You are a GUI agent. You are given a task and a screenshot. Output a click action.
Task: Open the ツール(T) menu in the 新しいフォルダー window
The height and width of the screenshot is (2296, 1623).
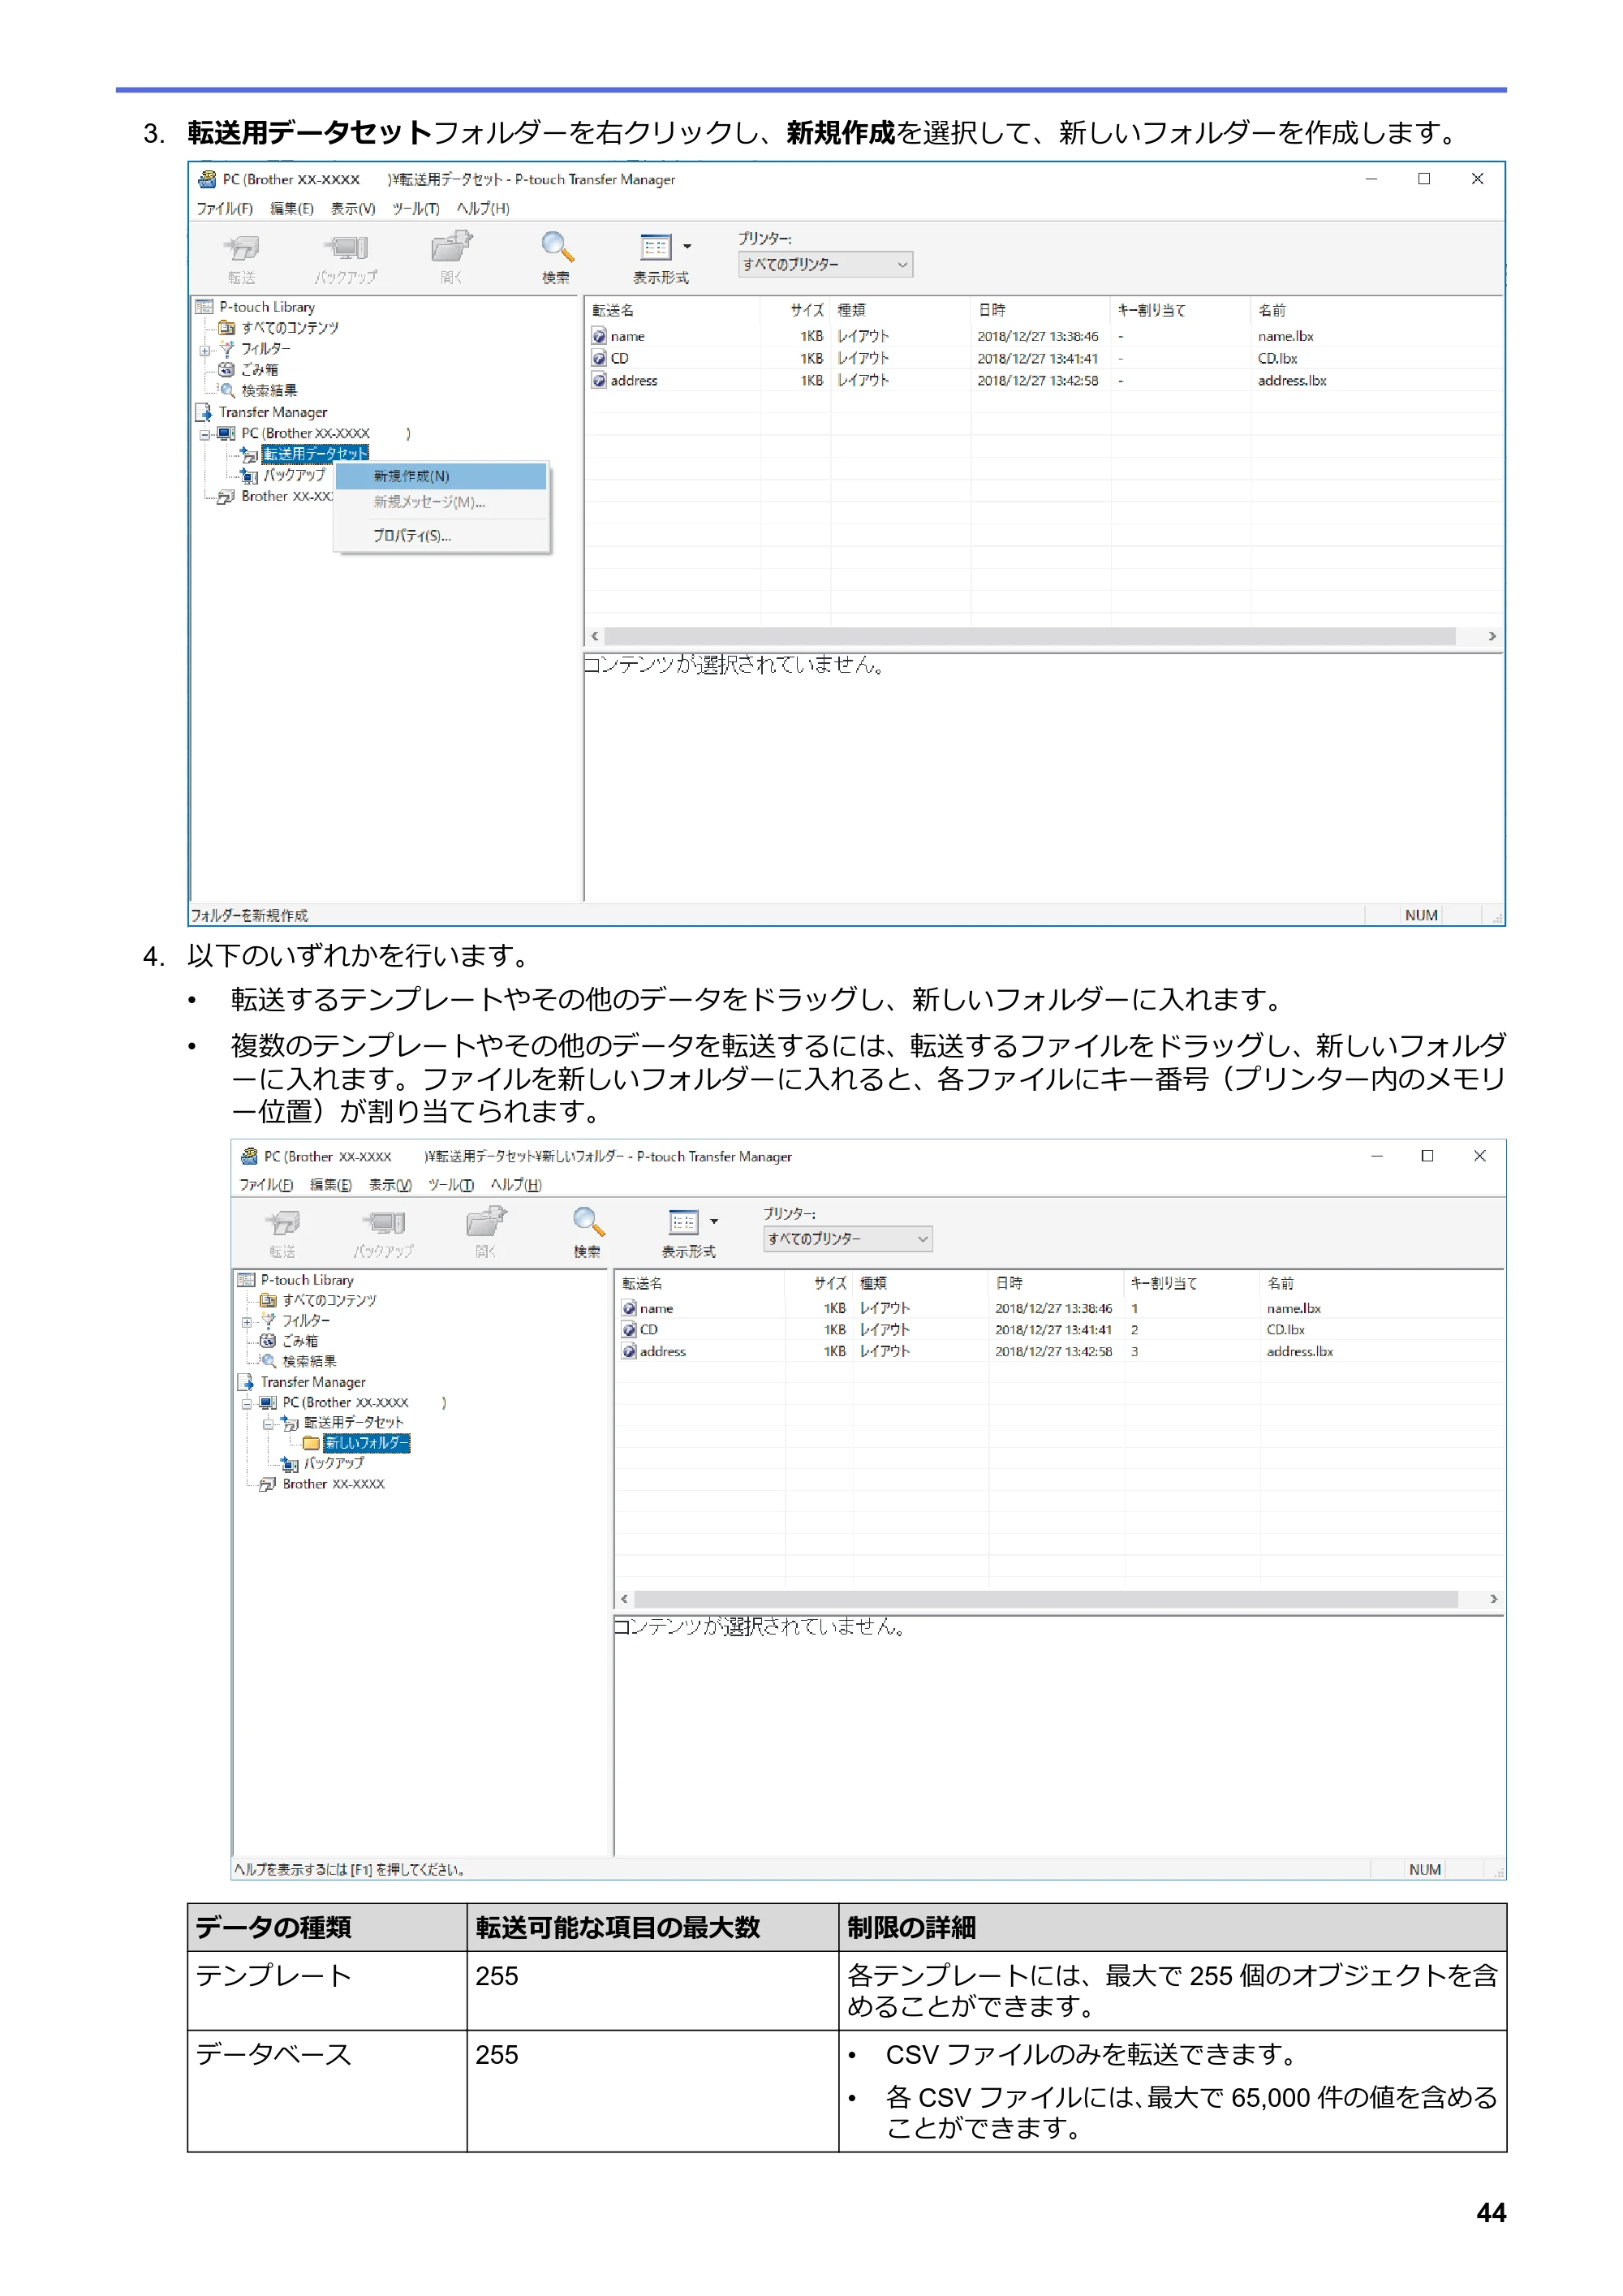click(x=451, y=1185)
